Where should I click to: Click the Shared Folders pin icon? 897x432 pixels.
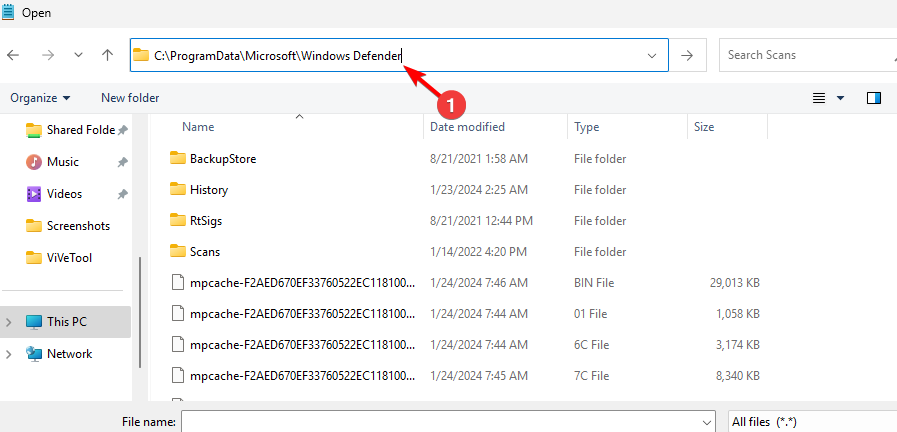pyautogui.click(x=122, y=130)
